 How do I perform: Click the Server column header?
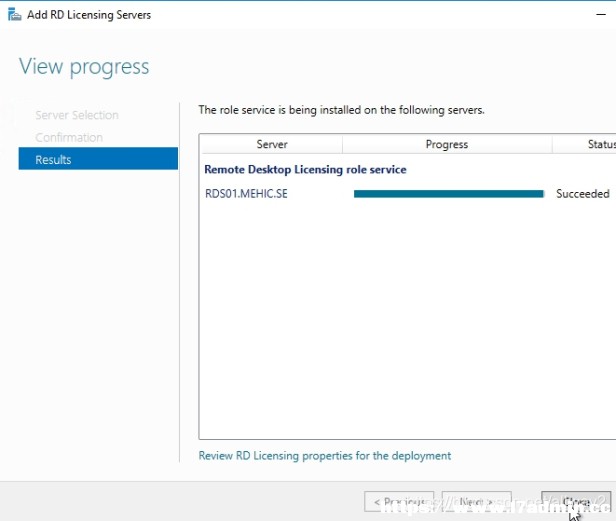tap(272, 144)
